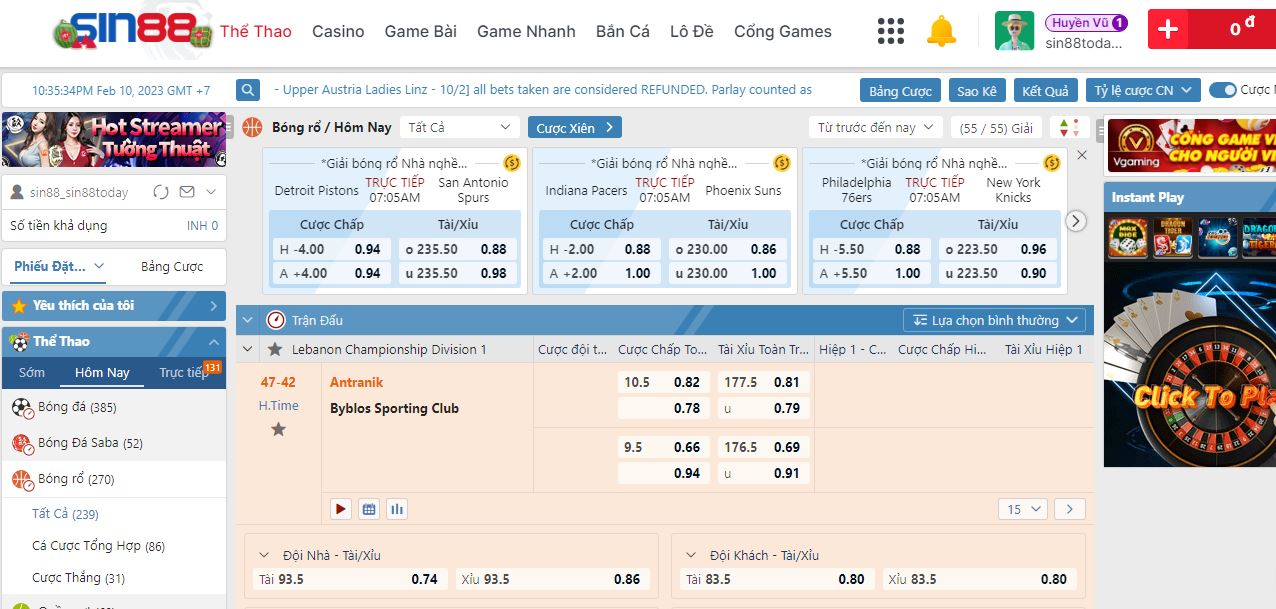The width and height of the screenshot is (1276, 609).
Task: Click coin icon on Philadelphia 76ers card
Action: (x=1052, y=163)
